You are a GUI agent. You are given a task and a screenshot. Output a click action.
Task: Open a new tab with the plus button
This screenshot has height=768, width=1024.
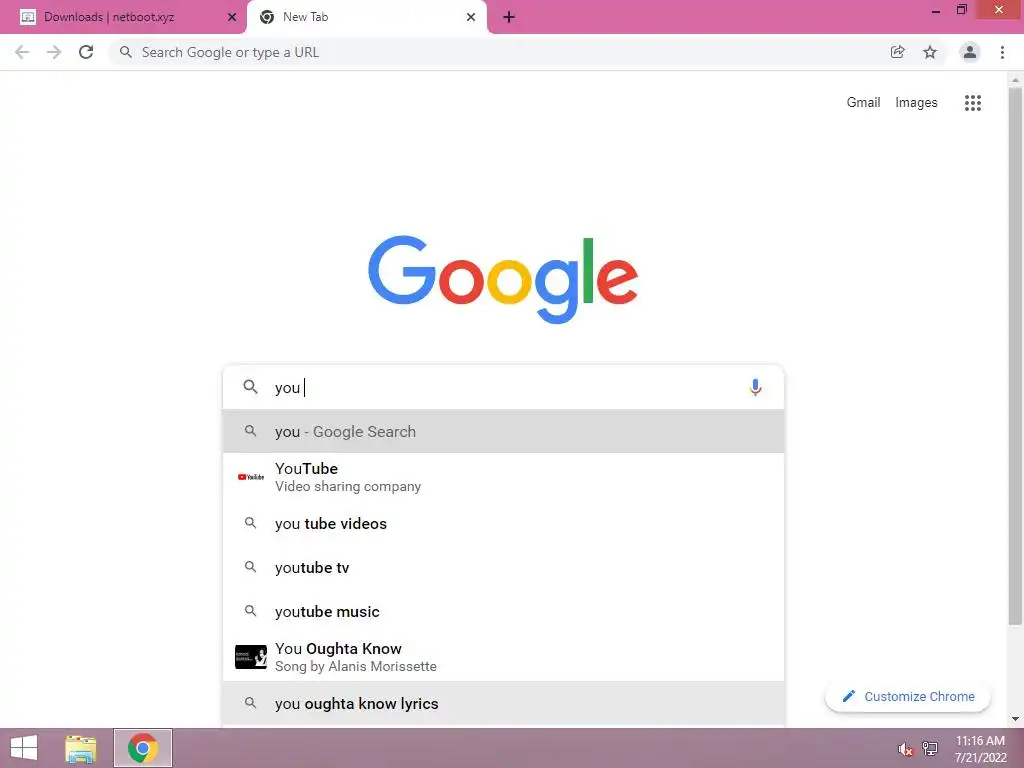click(509, 17)
